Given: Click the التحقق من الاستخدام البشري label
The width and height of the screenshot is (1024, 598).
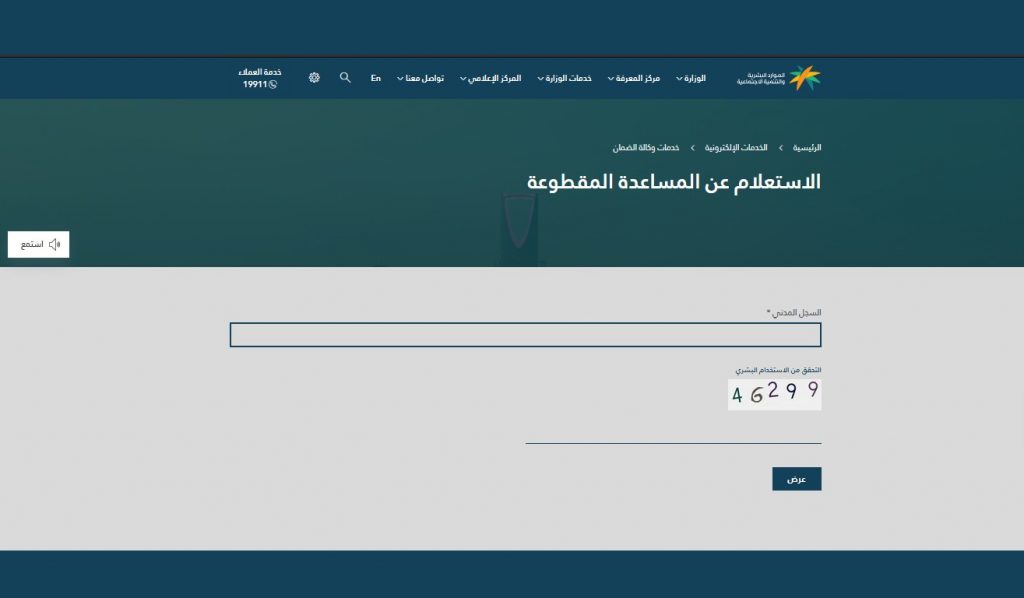Looking at the screenshot, I should pyautogui.click(x=778, y=370).
